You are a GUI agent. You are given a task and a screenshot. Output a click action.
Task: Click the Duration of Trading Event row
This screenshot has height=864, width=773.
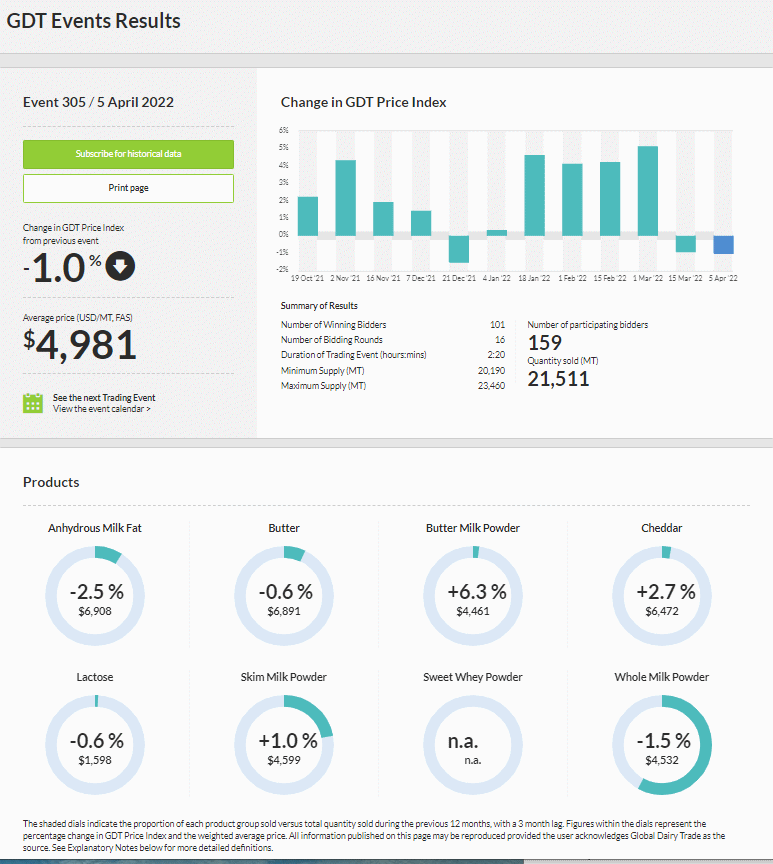[393, 355]
